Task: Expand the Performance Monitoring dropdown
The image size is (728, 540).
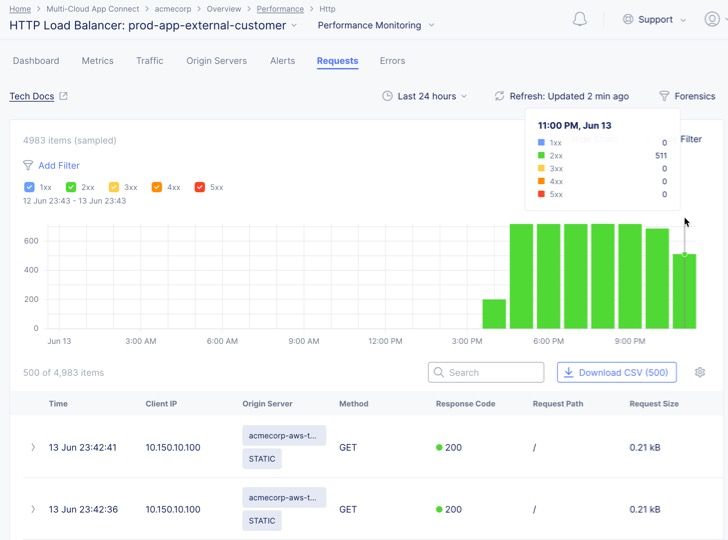Action: 376,25
